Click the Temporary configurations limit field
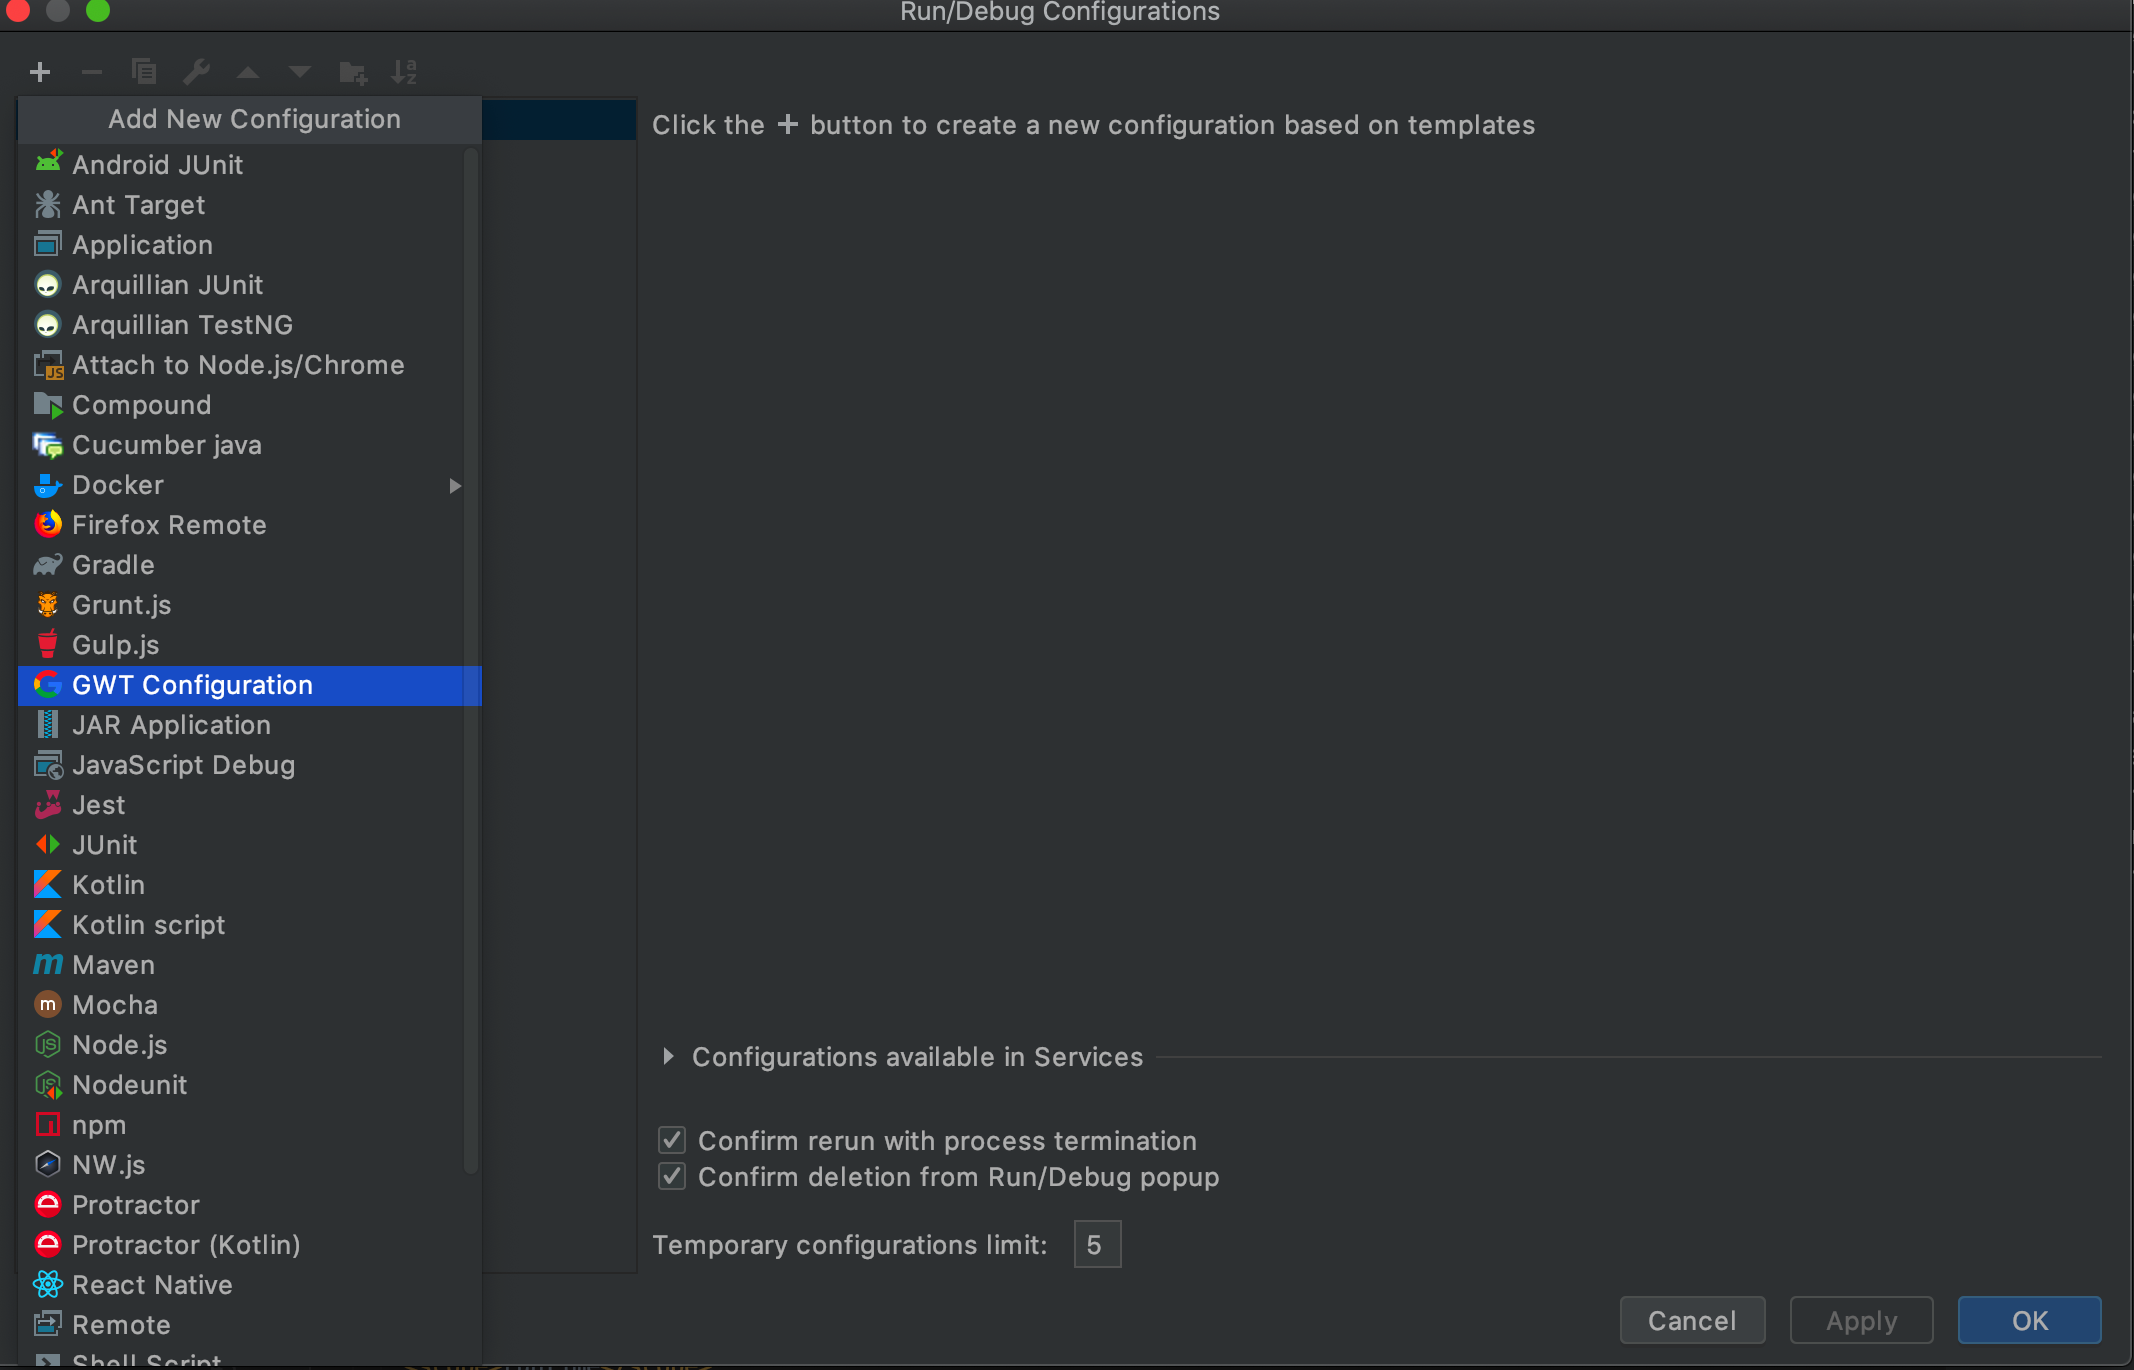Screen dimensions: 2134x1370 coord(1097,1245)
